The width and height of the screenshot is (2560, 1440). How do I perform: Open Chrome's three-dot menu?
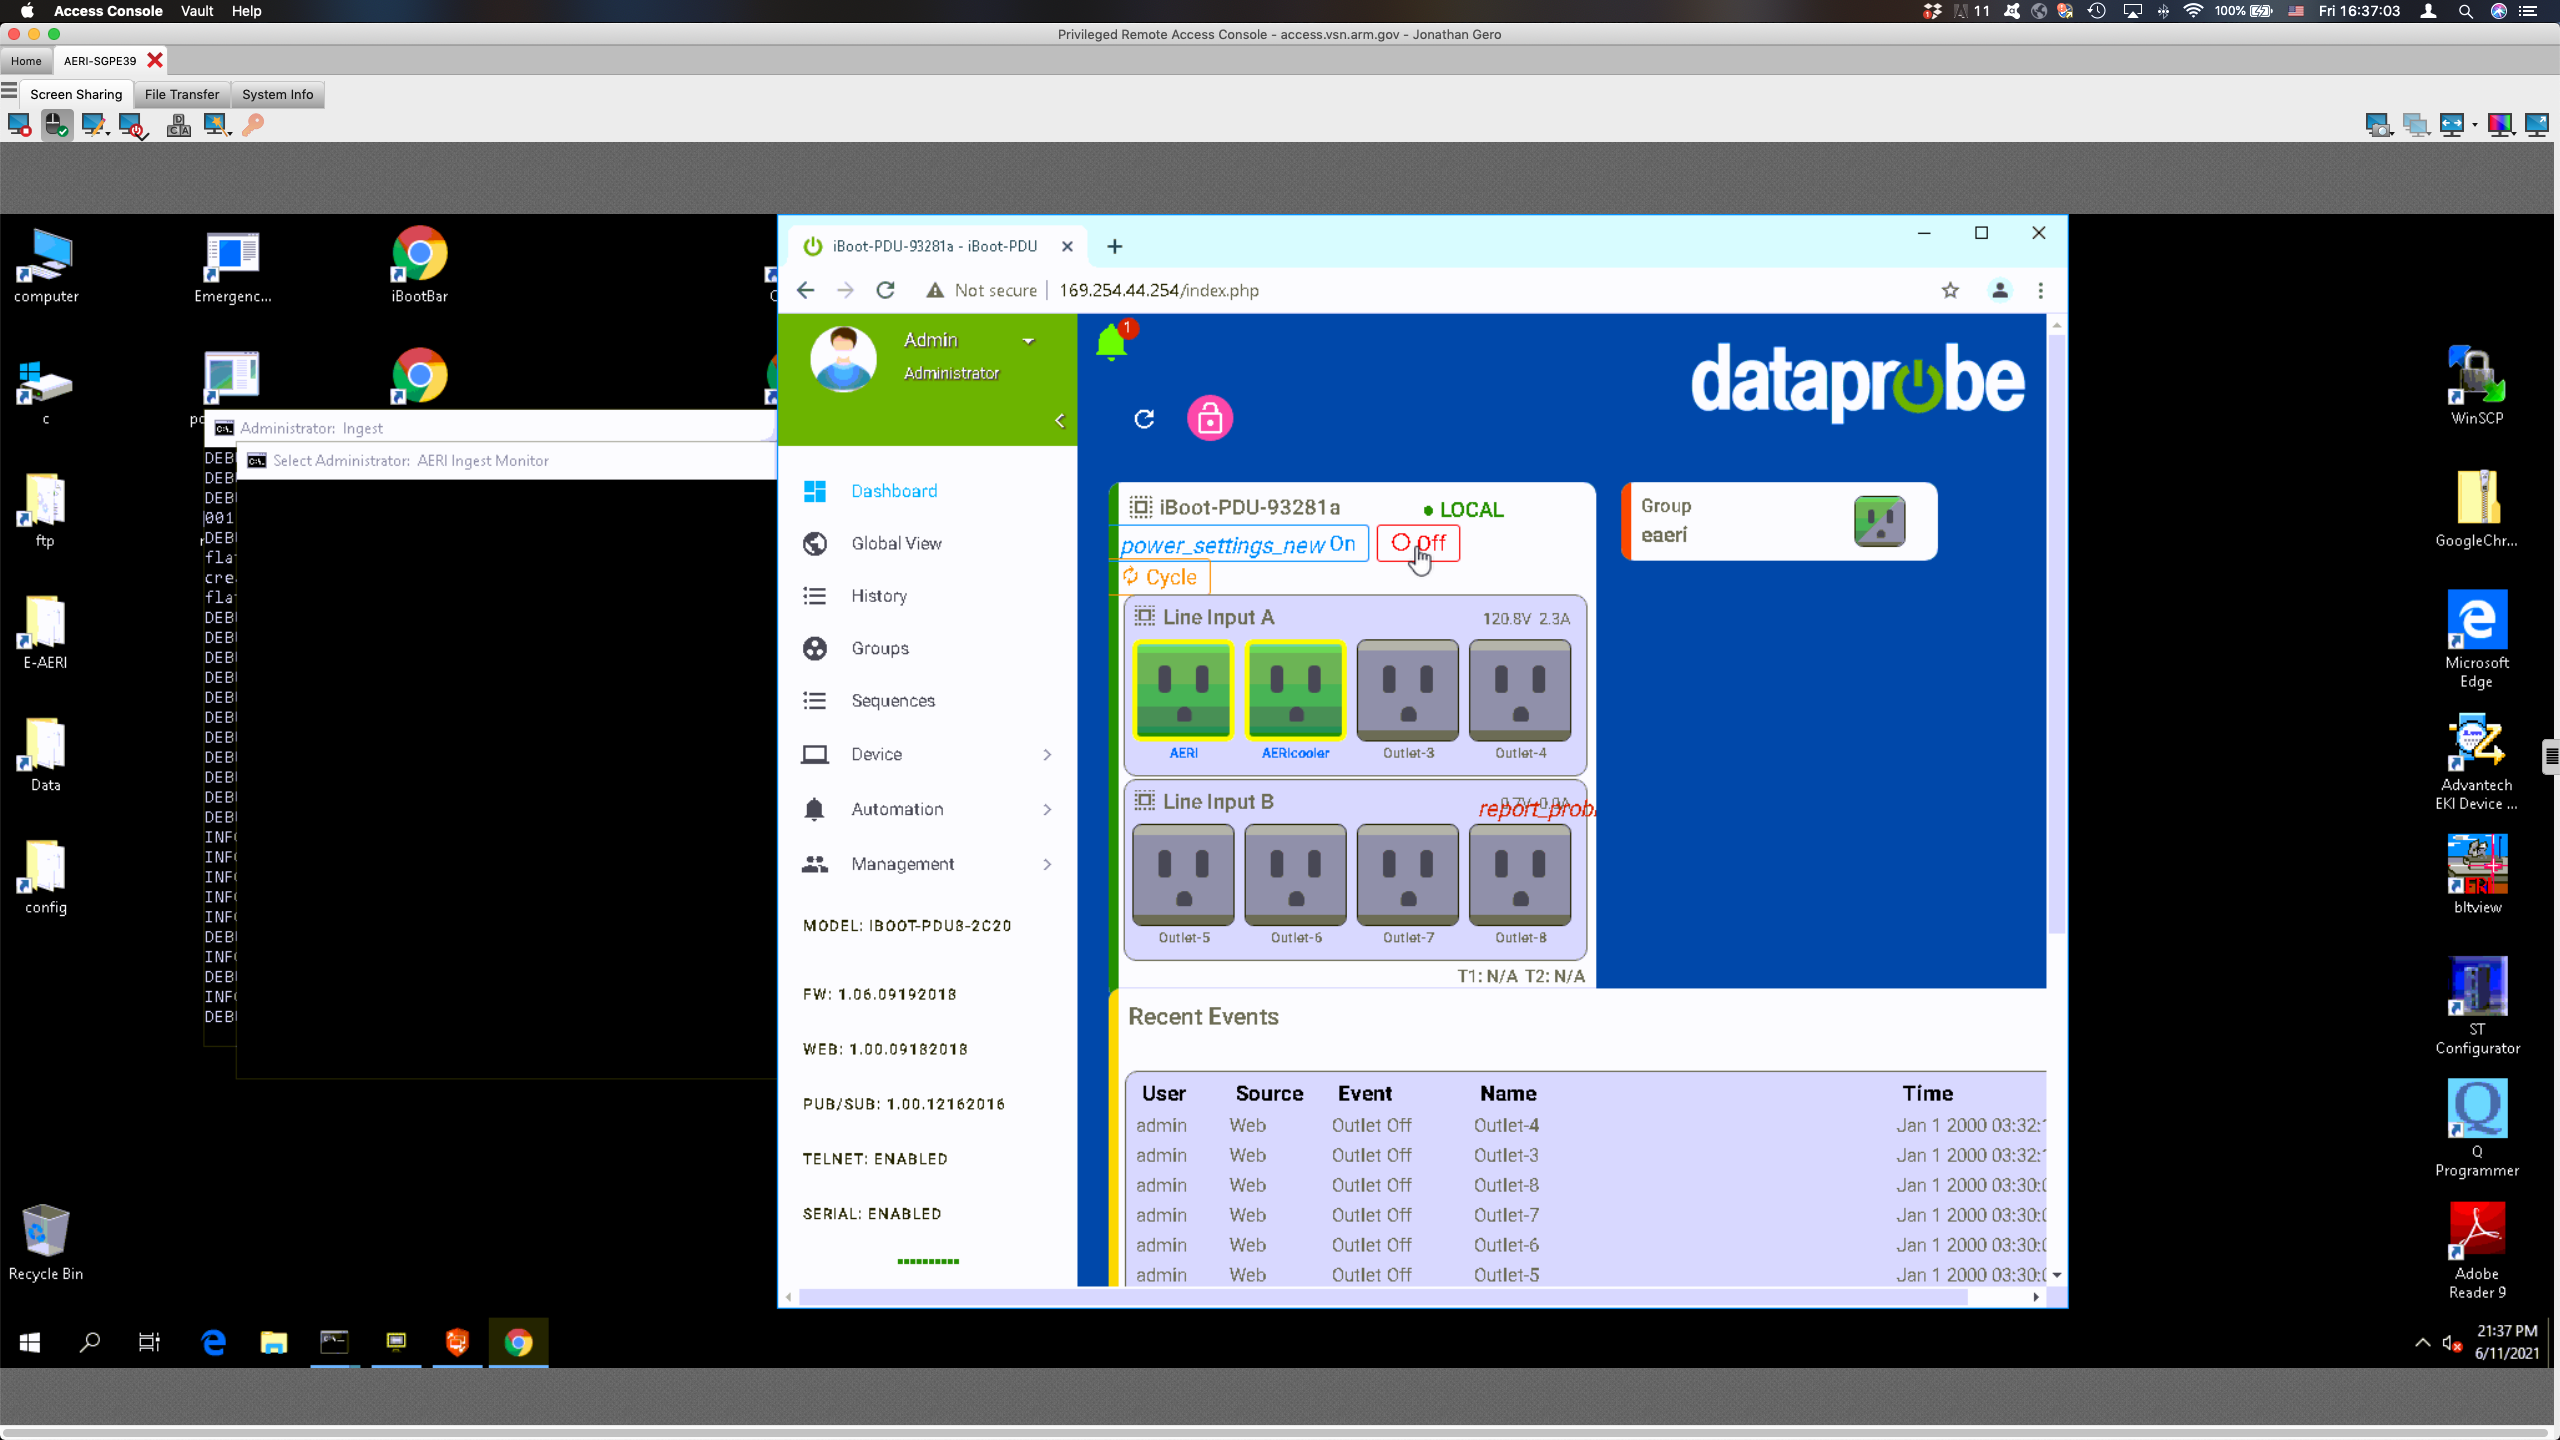[2040, 290]
